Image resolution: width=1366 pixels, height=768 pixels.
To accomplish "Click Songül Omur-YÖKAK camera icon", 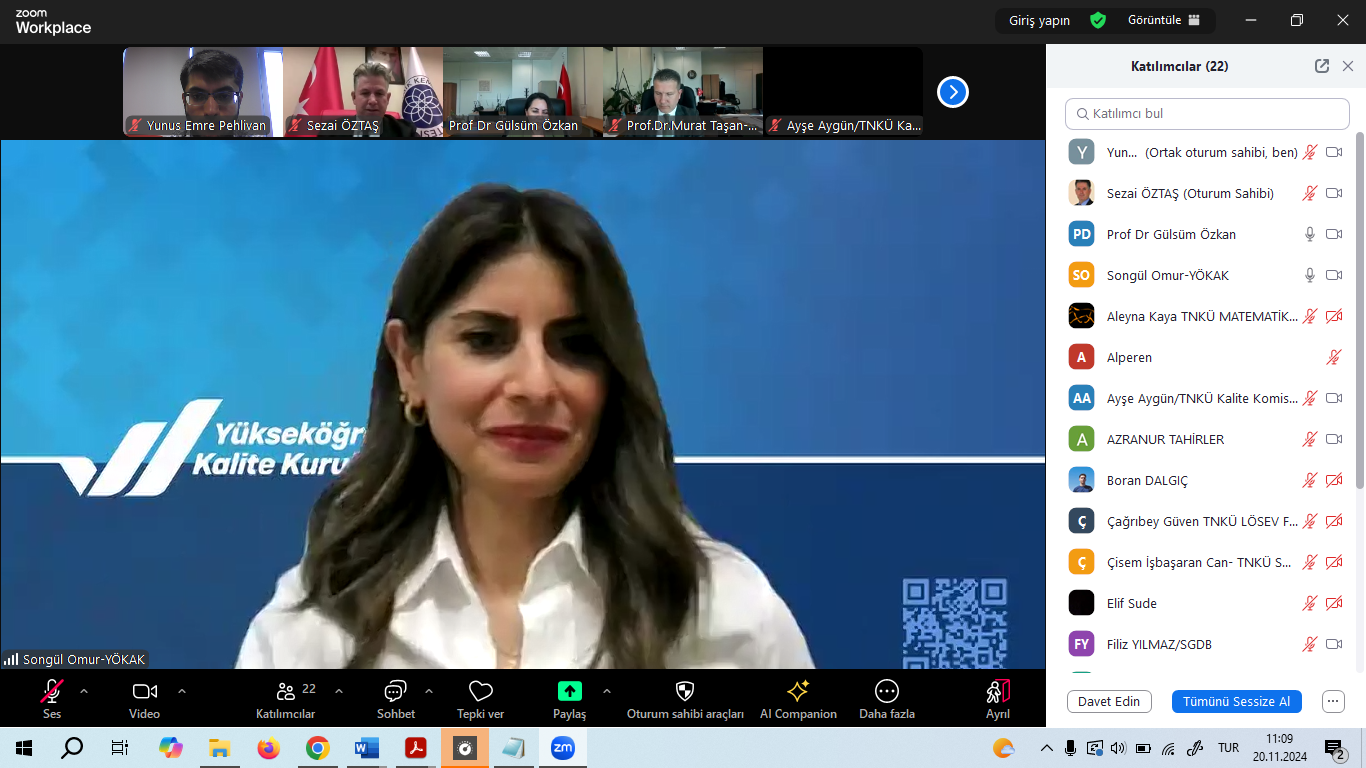I will (1334, 275).
